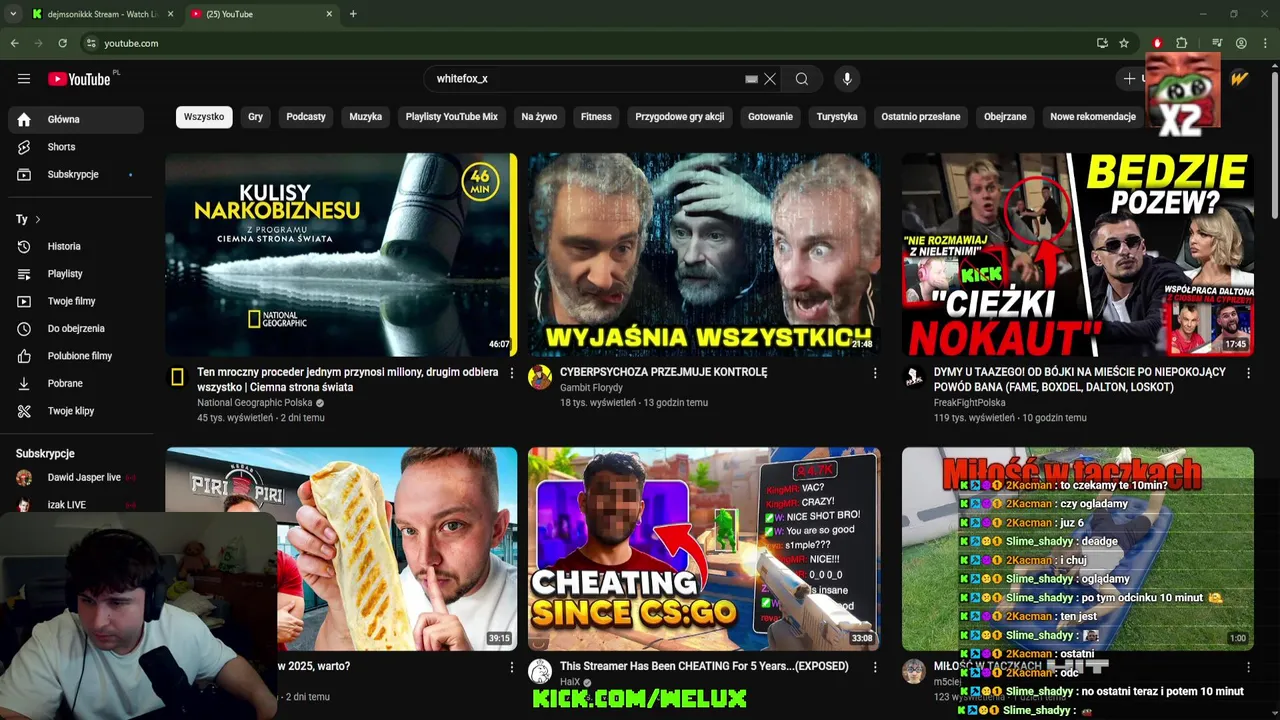Open Dawid Jasper live subscription

coord(76,478)
